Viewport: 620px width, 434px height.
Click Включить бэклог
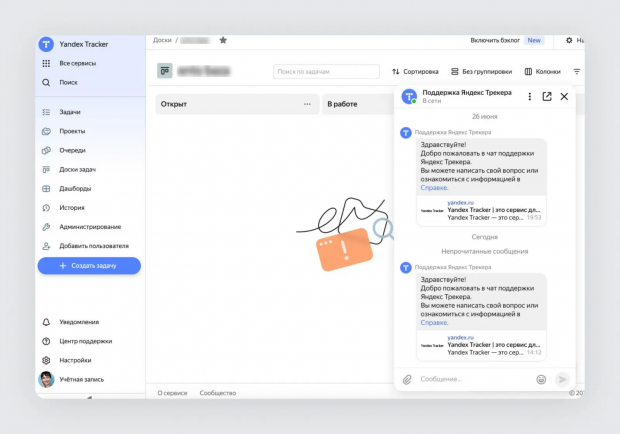[x=495, y=40]
